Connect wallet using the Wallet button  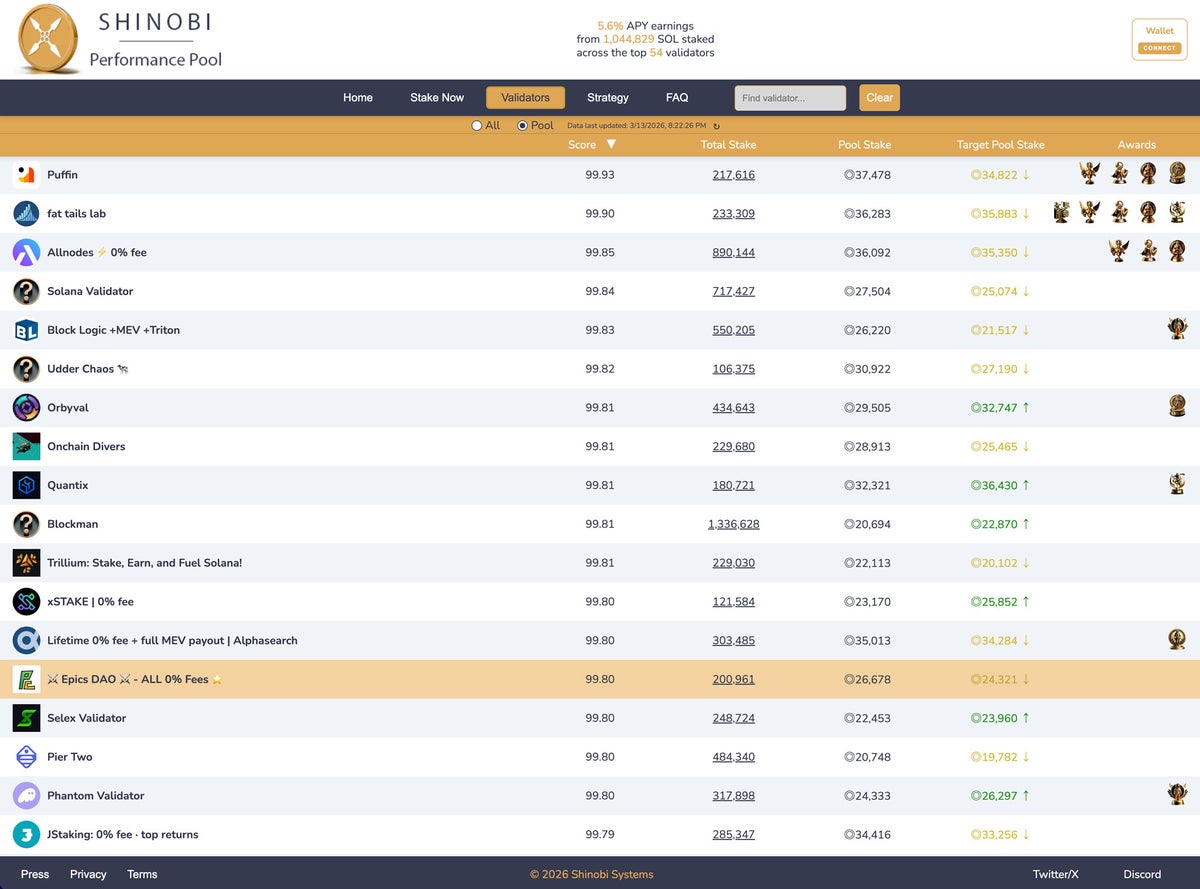(1160, 40)
